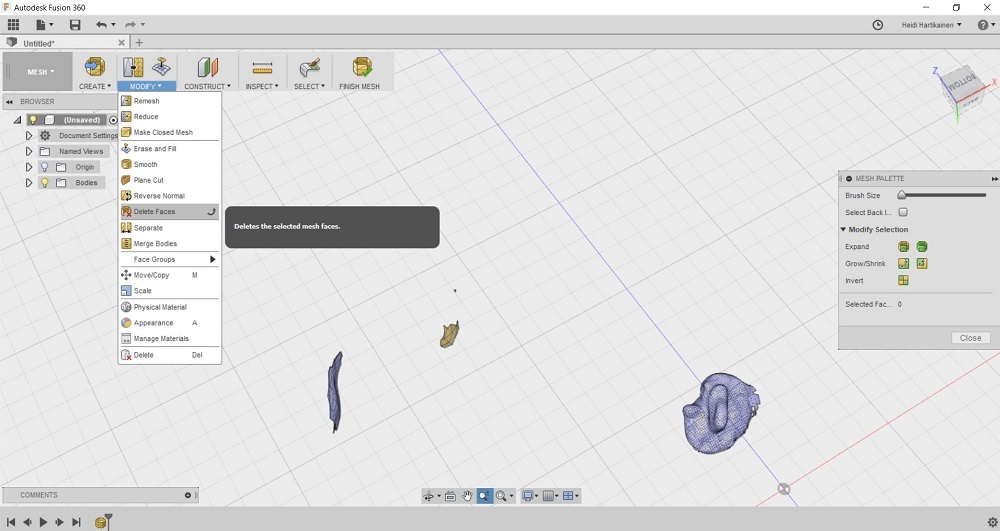Click the Invert selection icon
The image size is (1000, 531).
(x=903, y=280)
